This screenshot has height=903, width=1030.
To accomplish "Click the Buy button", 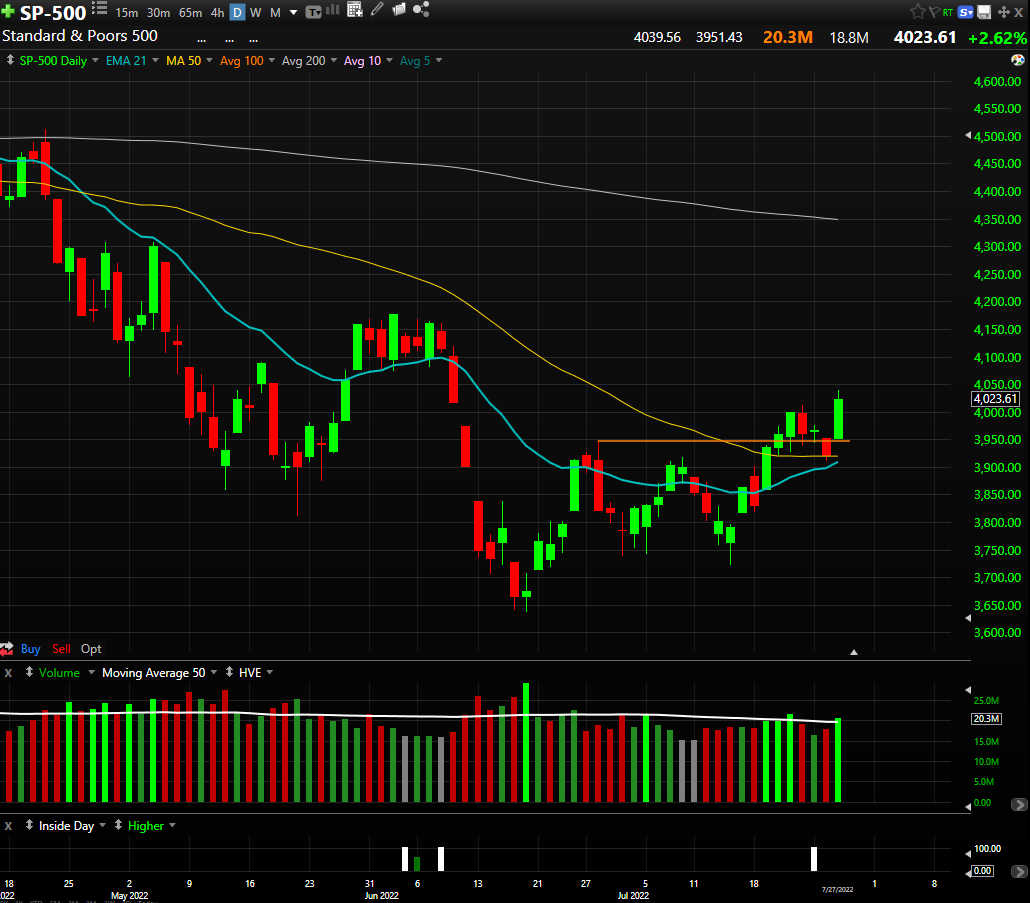I will 30,649.
